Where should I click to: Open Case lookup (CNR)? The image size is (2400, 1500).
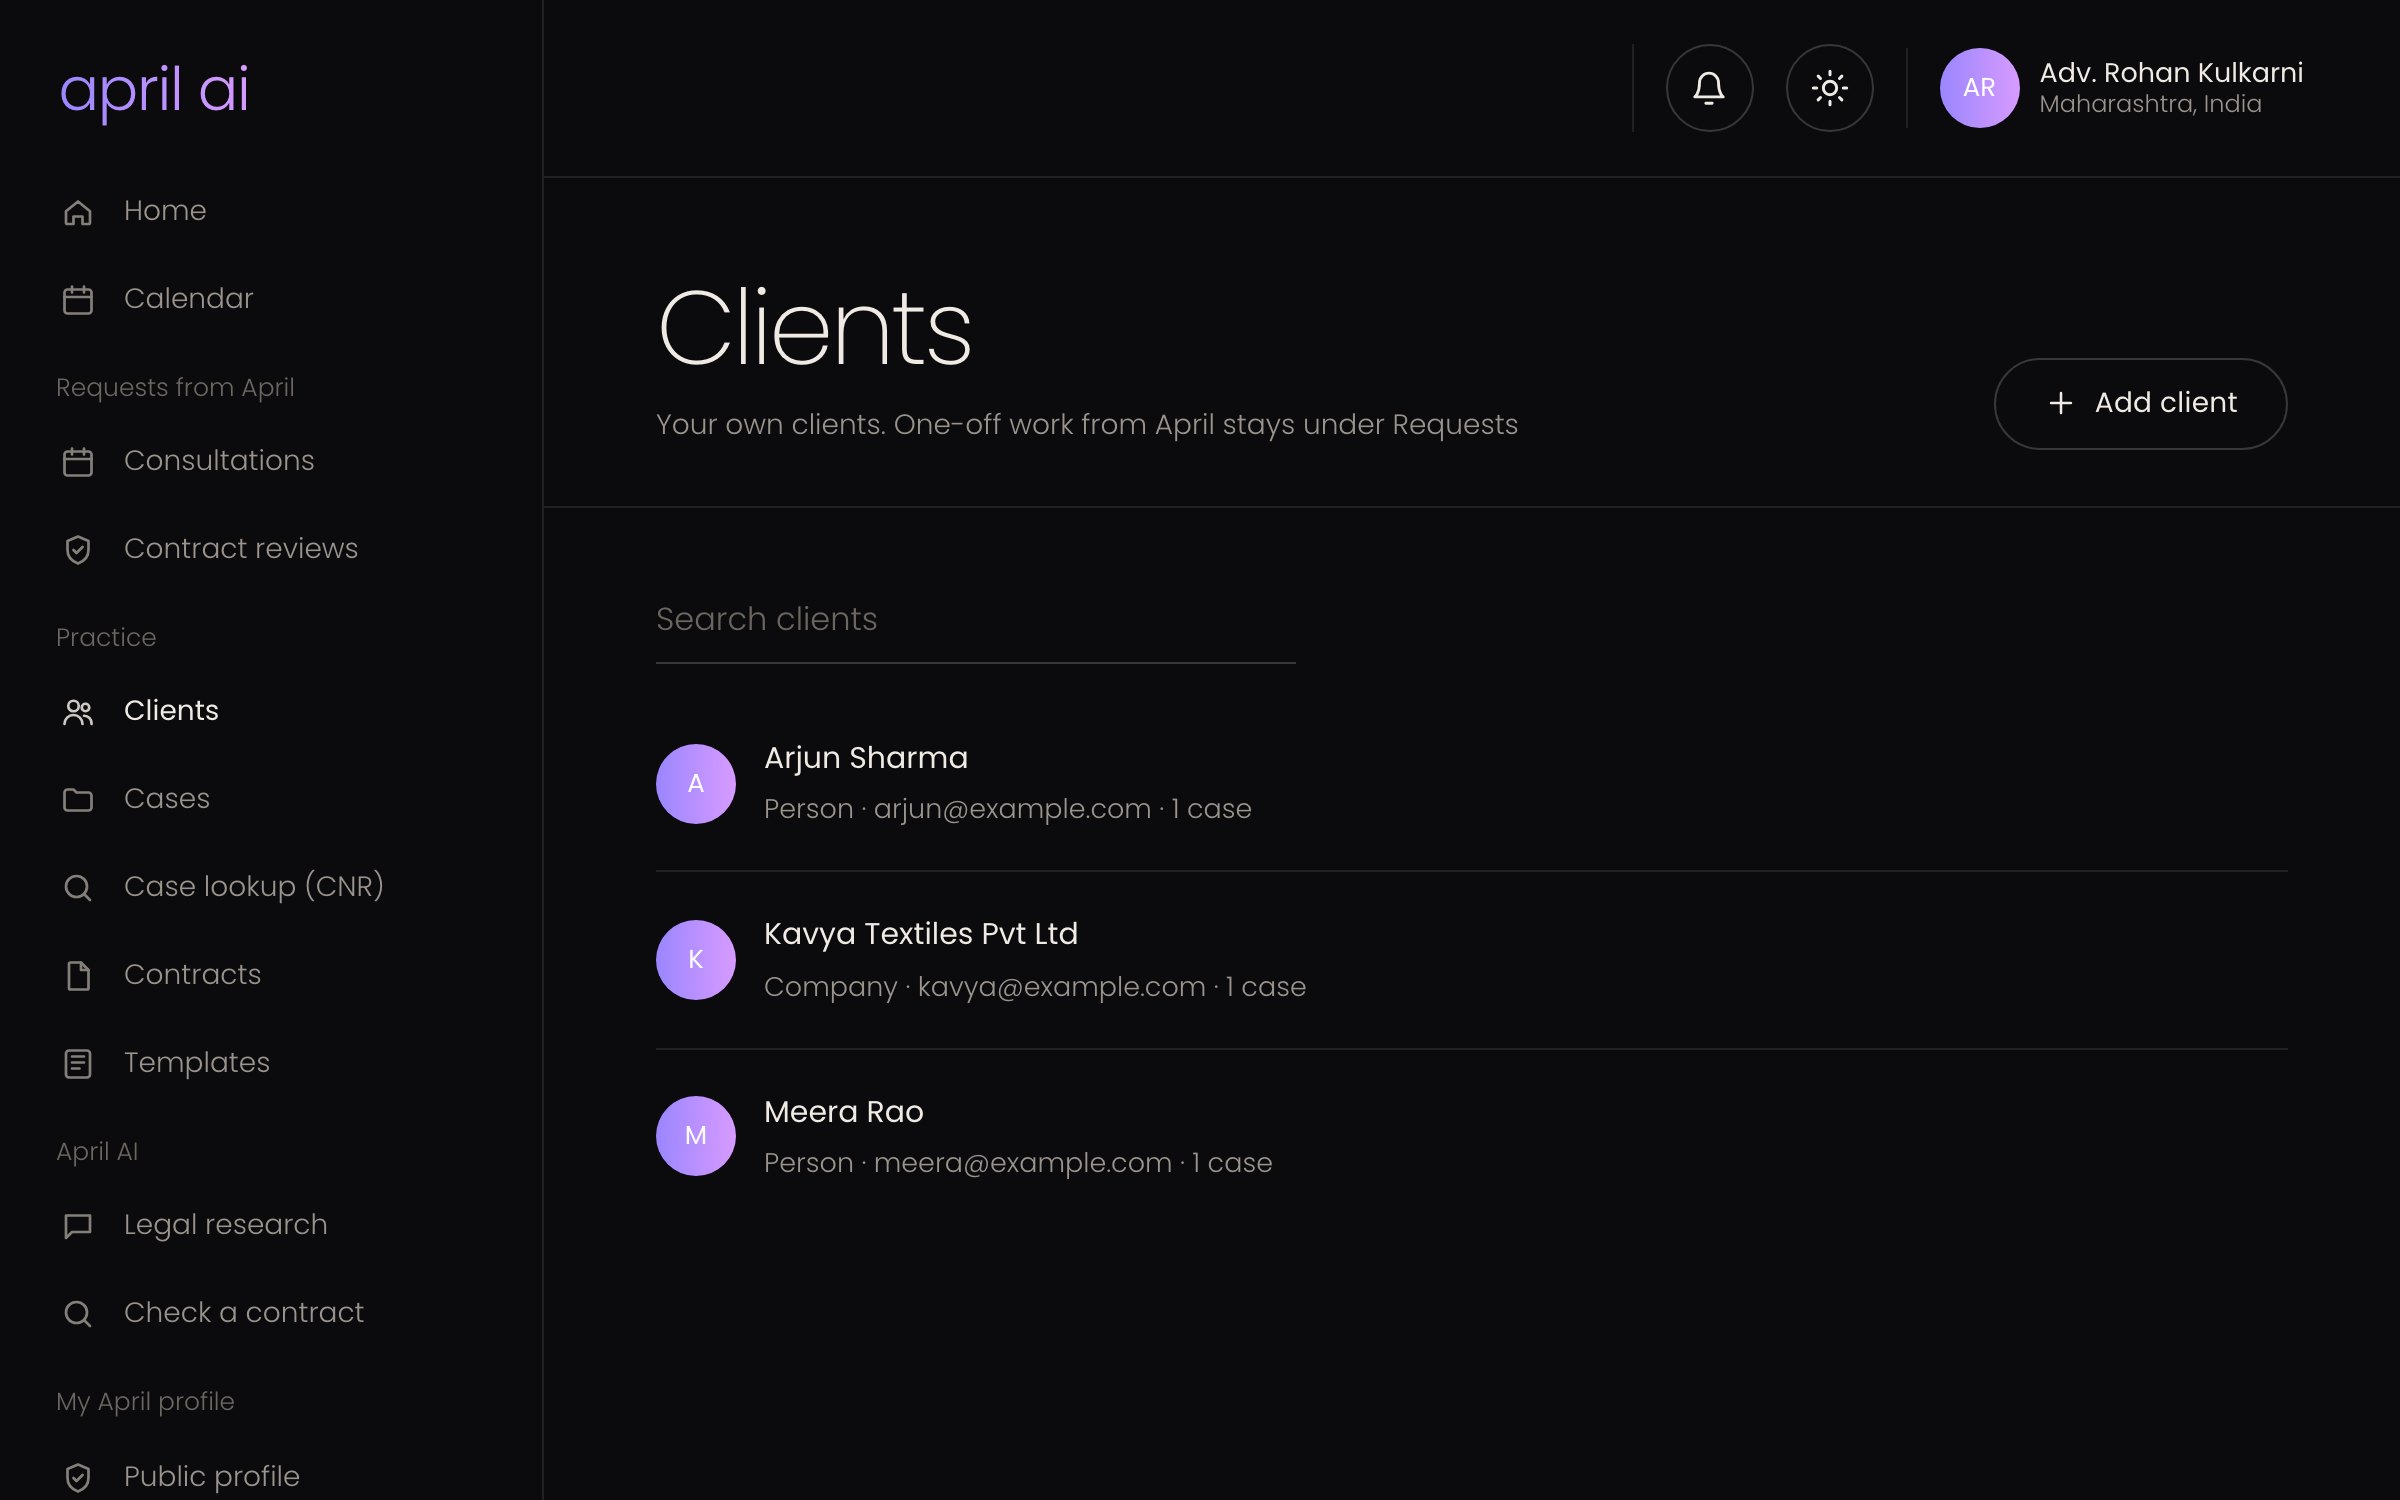254,886
